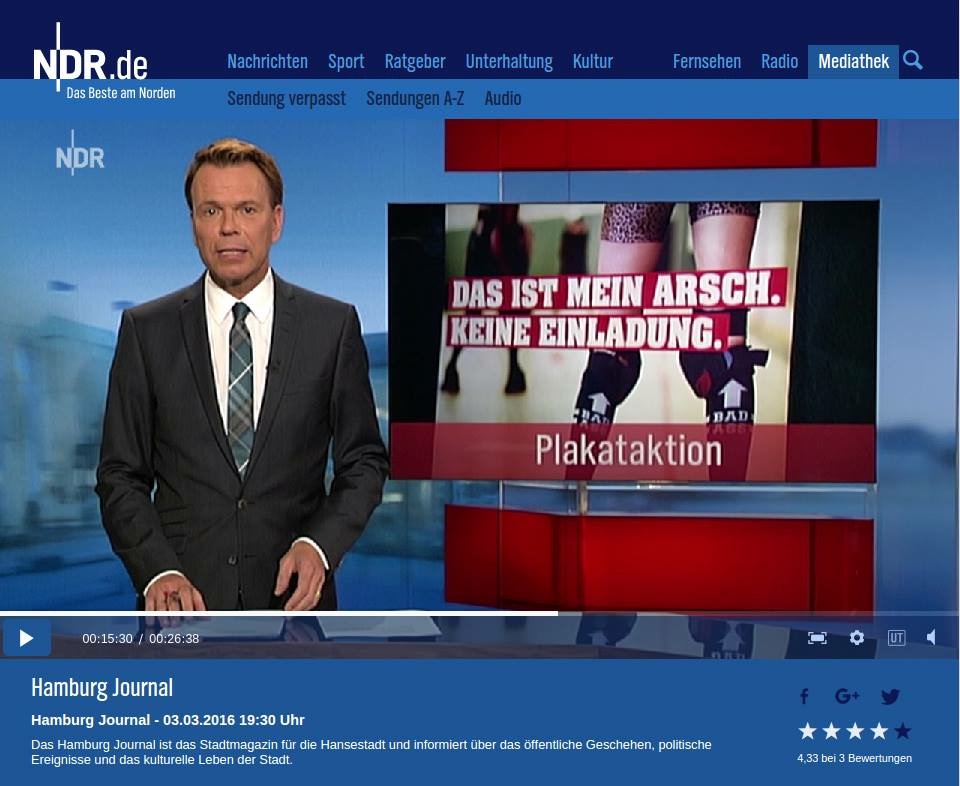Open the search magnifier icon

click(912, 61)
